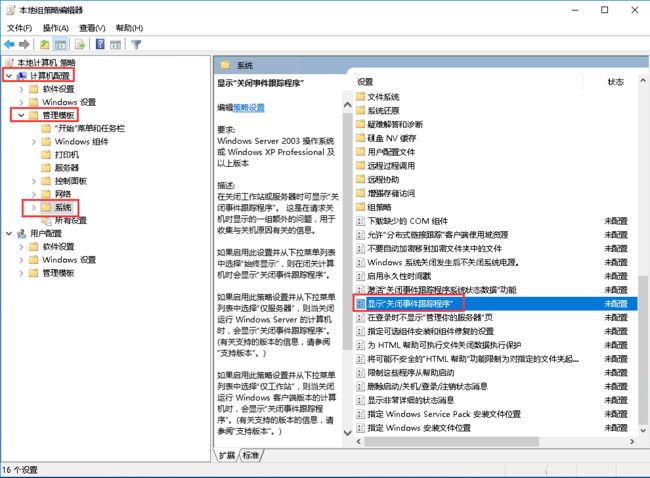Image resolution: width=650 pixels, height=478 pixels.
Task: Click horizontal scrollbar right arrow
Action: click(x=632, y=442)
